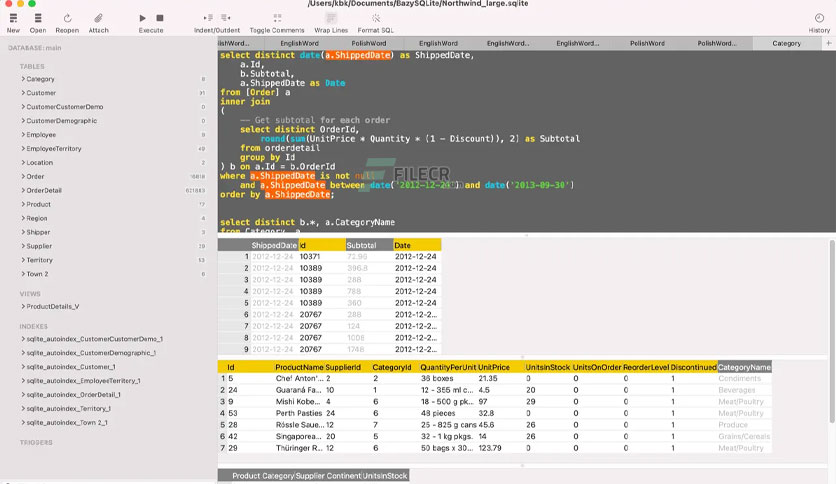Expand the Order table
The height and width of the screenshot is (484, 836).
[x=23, y=176]
